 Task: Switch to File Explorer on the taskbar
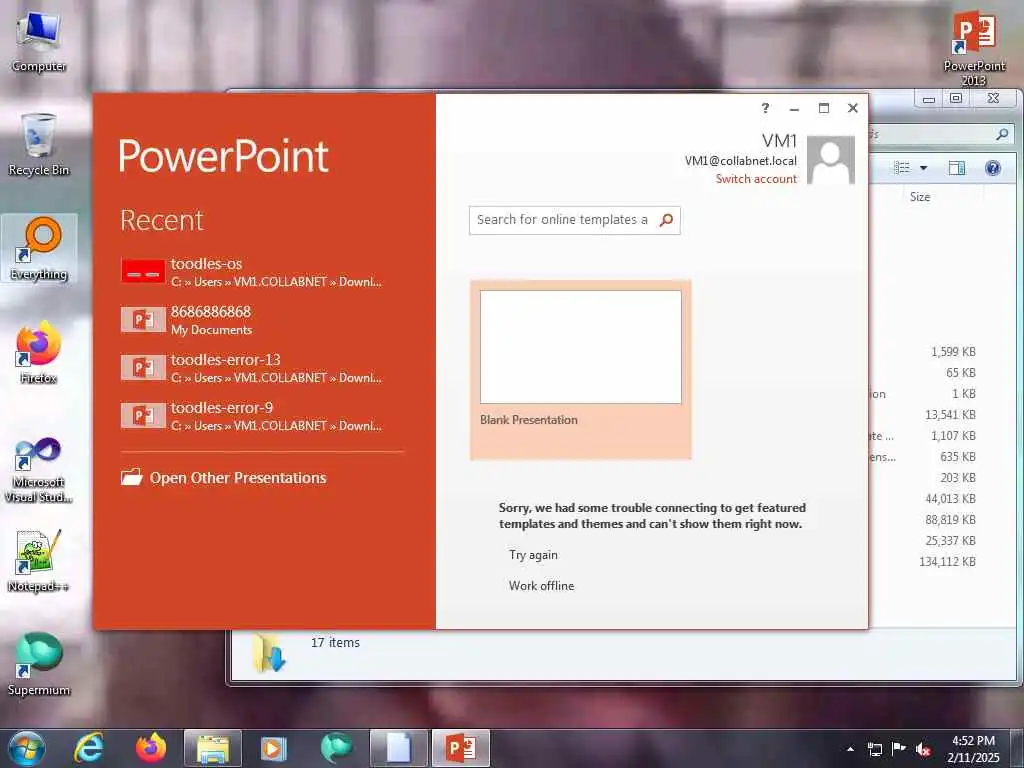pos(213,748)
